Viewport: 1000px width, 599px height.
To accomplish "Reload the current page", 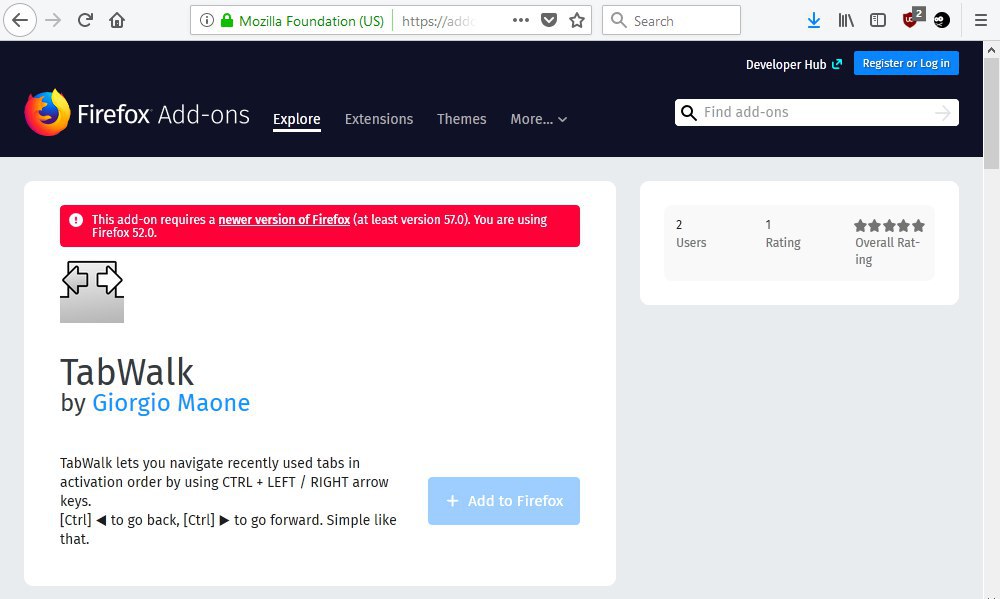I will click(x=85, y=20).
